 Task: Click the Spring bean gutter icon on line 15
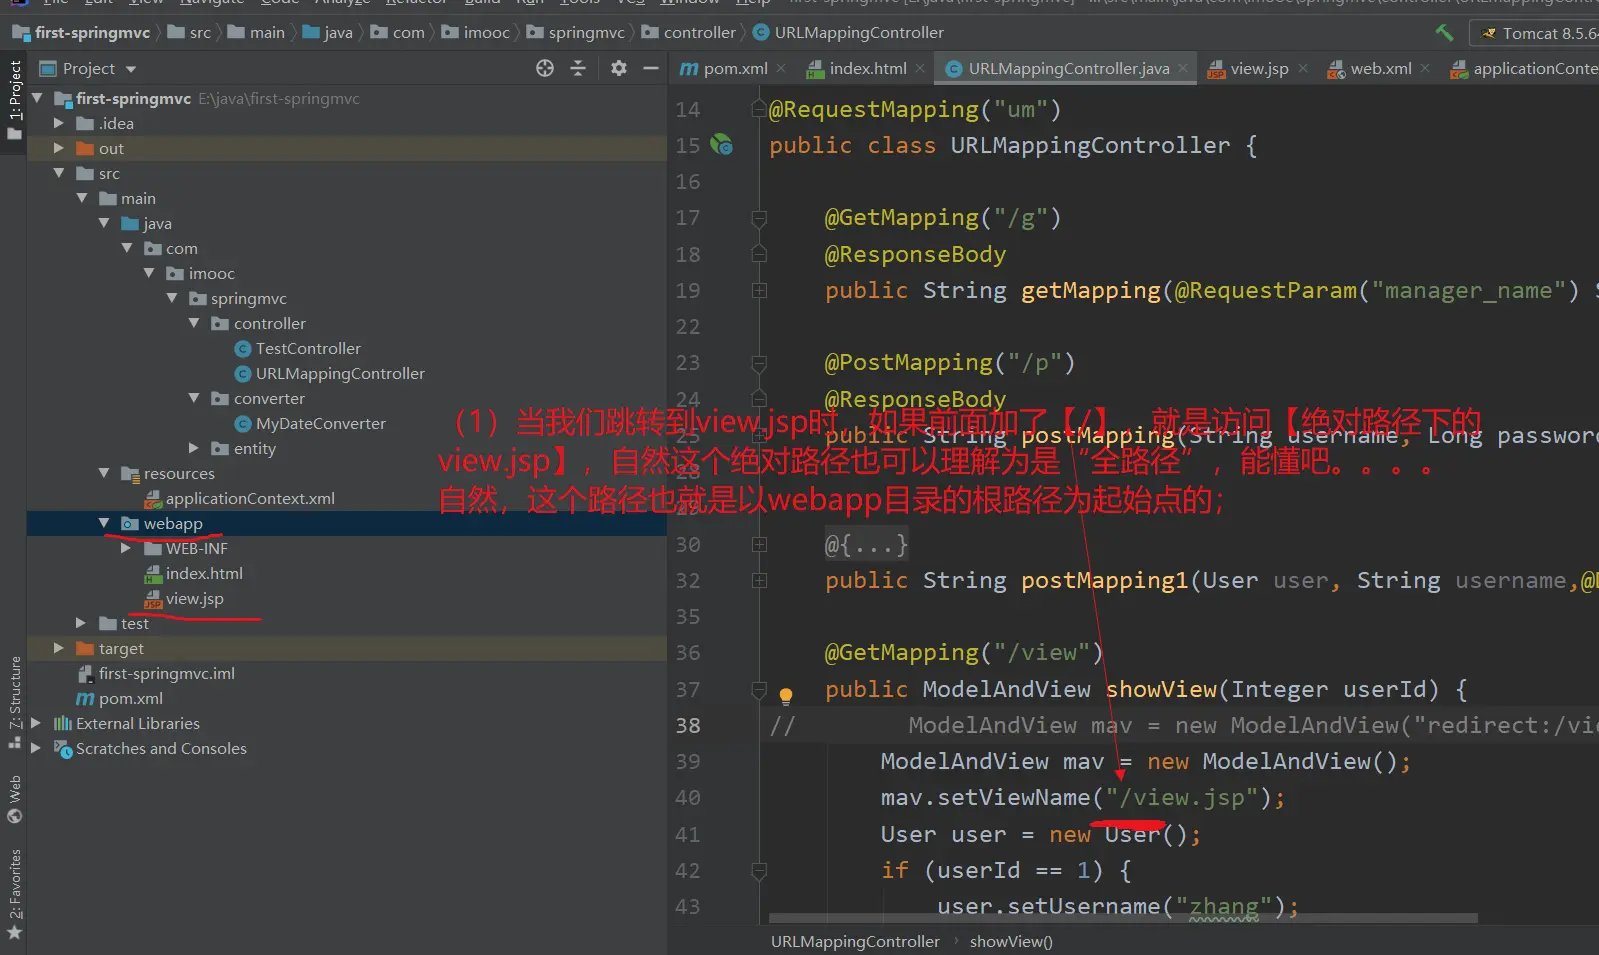point(721,145)
